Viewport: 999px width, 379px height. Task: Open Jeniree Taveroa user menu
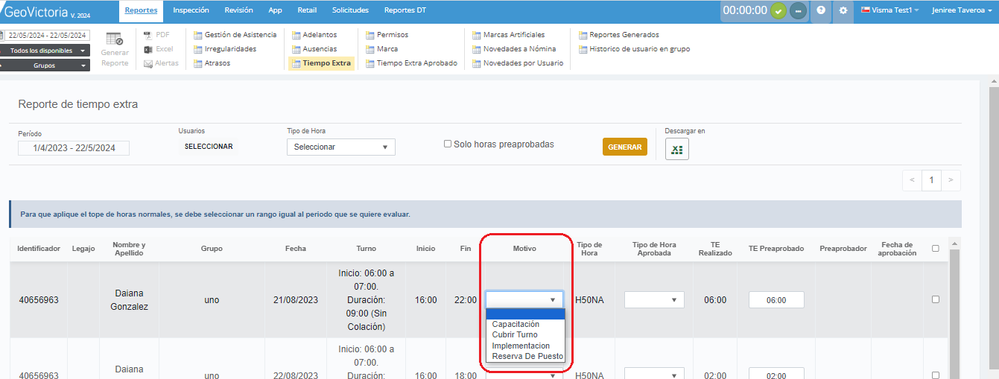962,11
